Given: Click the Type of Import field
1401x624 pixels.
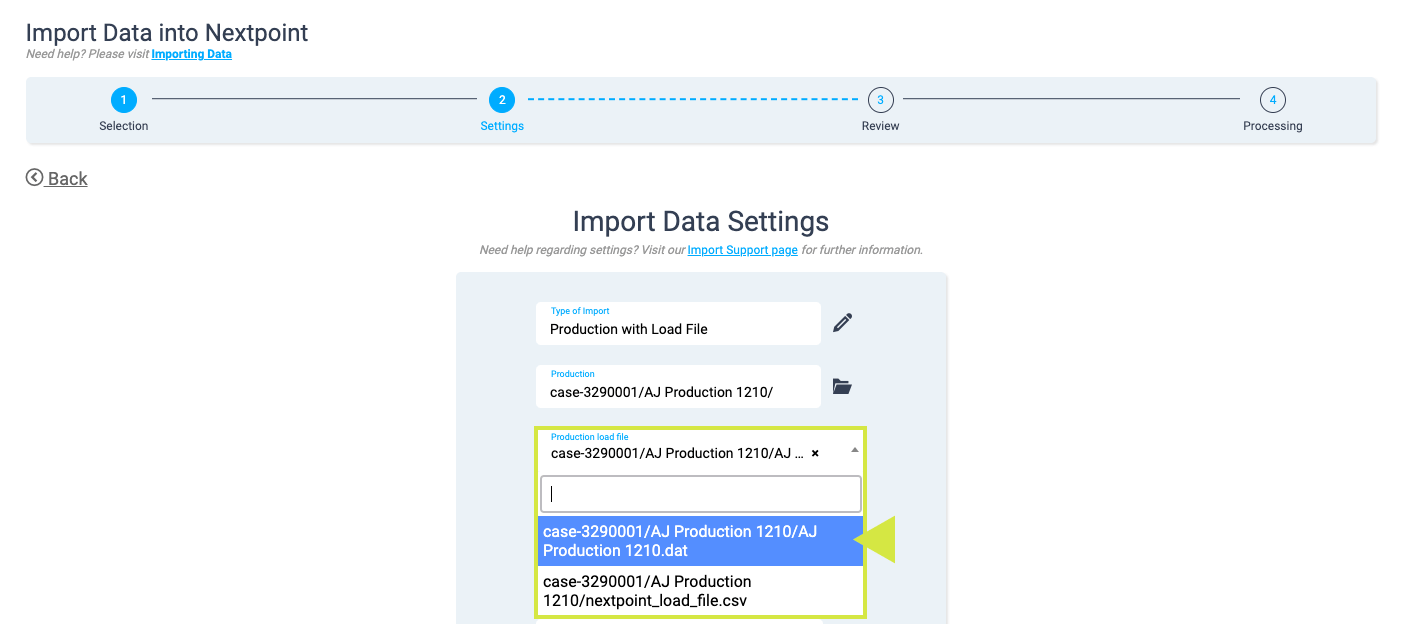Looking at the screenshot, I should point(678,324).
